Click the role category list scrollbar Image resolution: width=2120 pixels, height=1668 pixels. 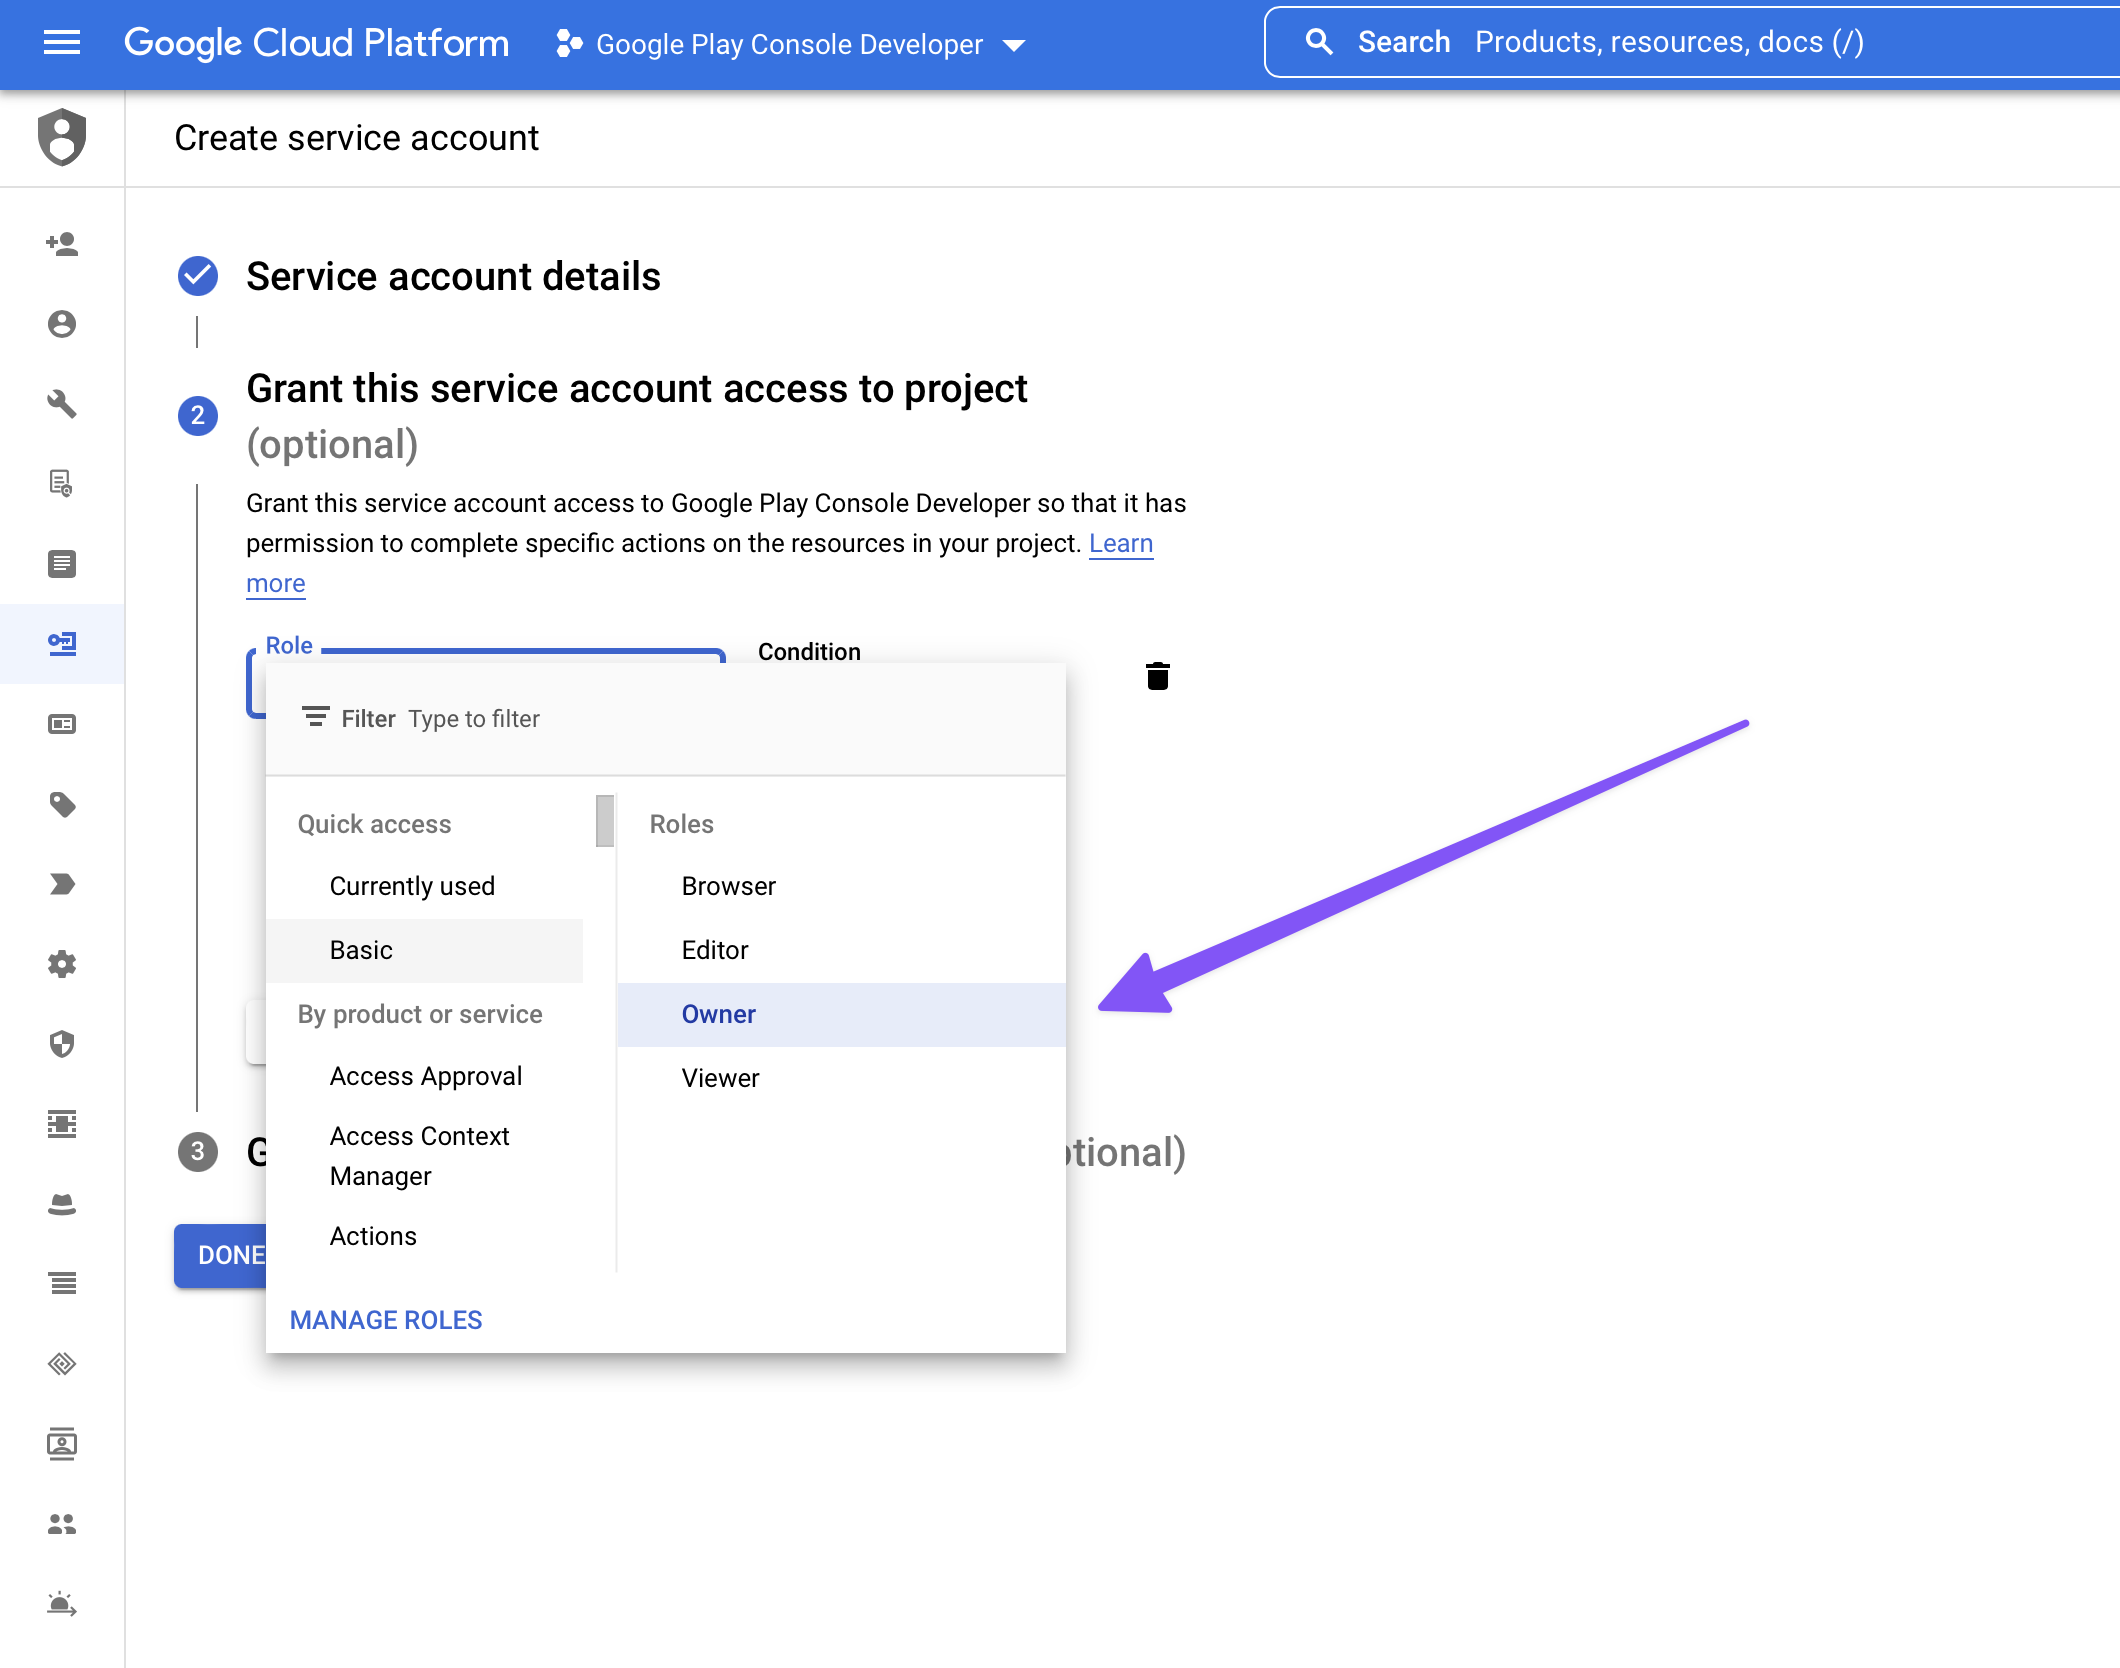[604, 821]
